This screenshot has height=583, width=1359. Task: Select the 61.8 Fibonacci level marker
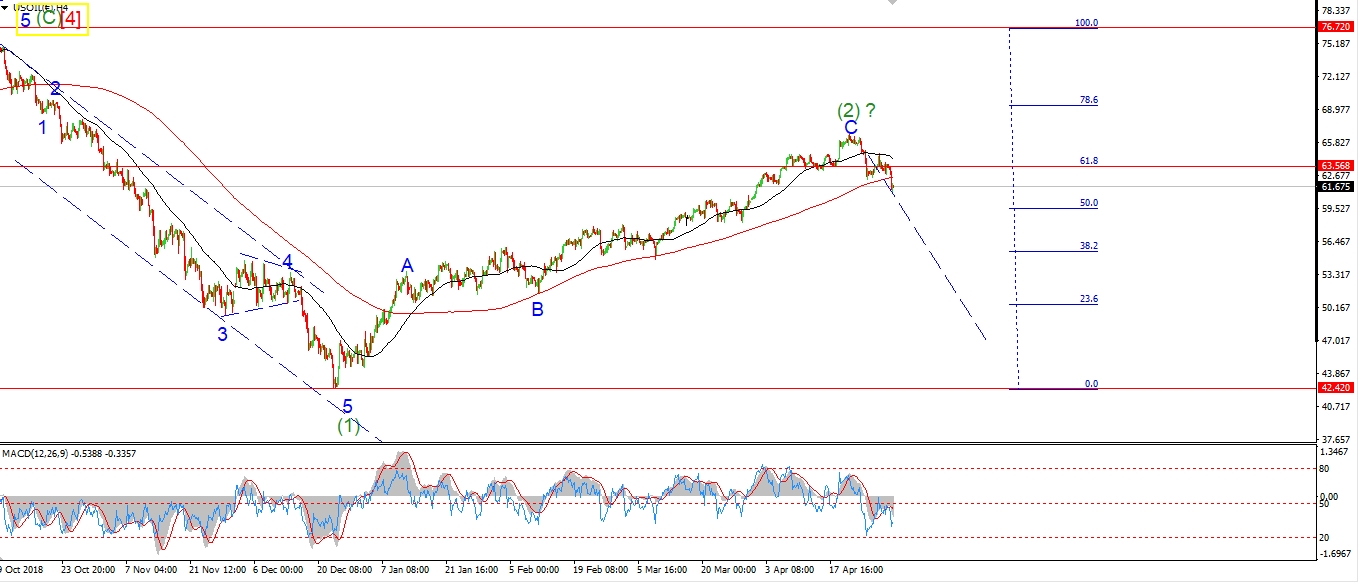click(x=1087, y=160)
